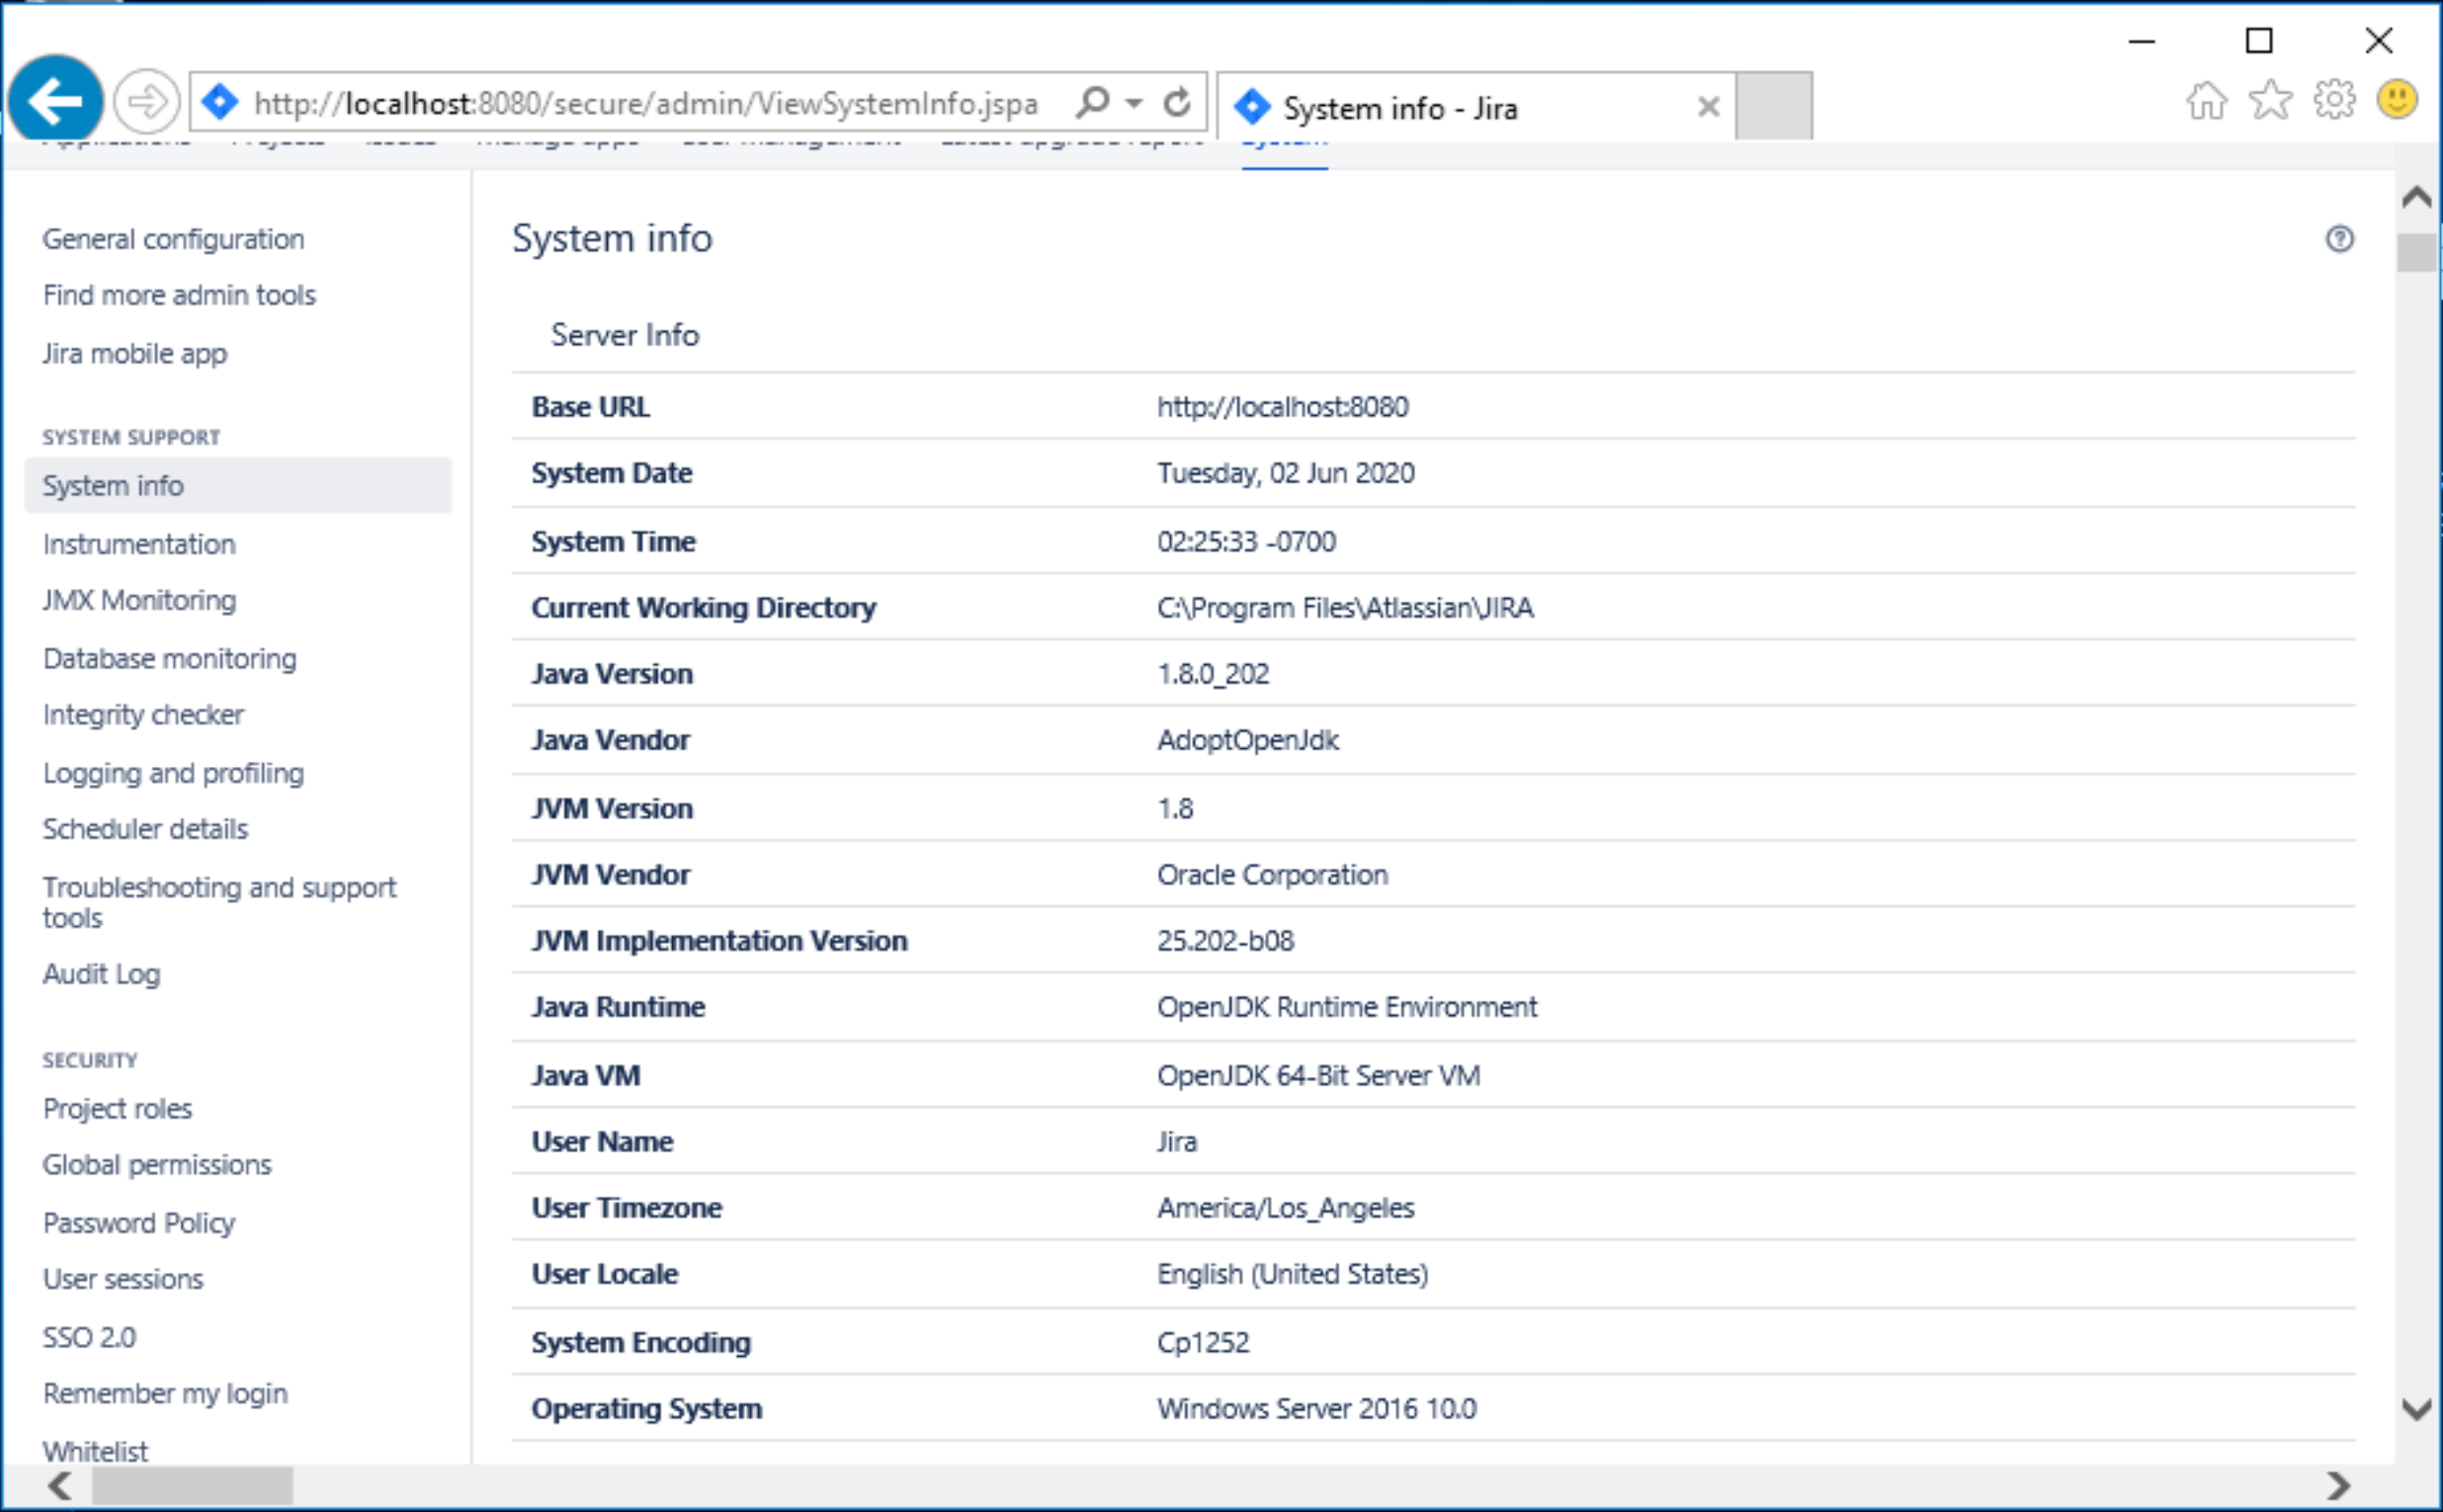Go to Audit Log page
The image size is (2443, 1512).
tap(101, 974)
